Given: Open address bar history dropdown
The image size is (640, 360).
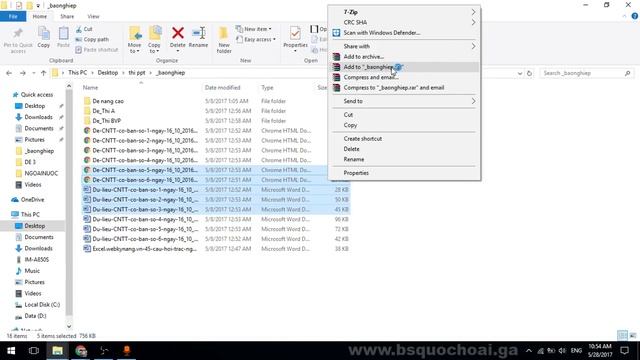Looking at the screenshot, I should [x=520, y=73].
